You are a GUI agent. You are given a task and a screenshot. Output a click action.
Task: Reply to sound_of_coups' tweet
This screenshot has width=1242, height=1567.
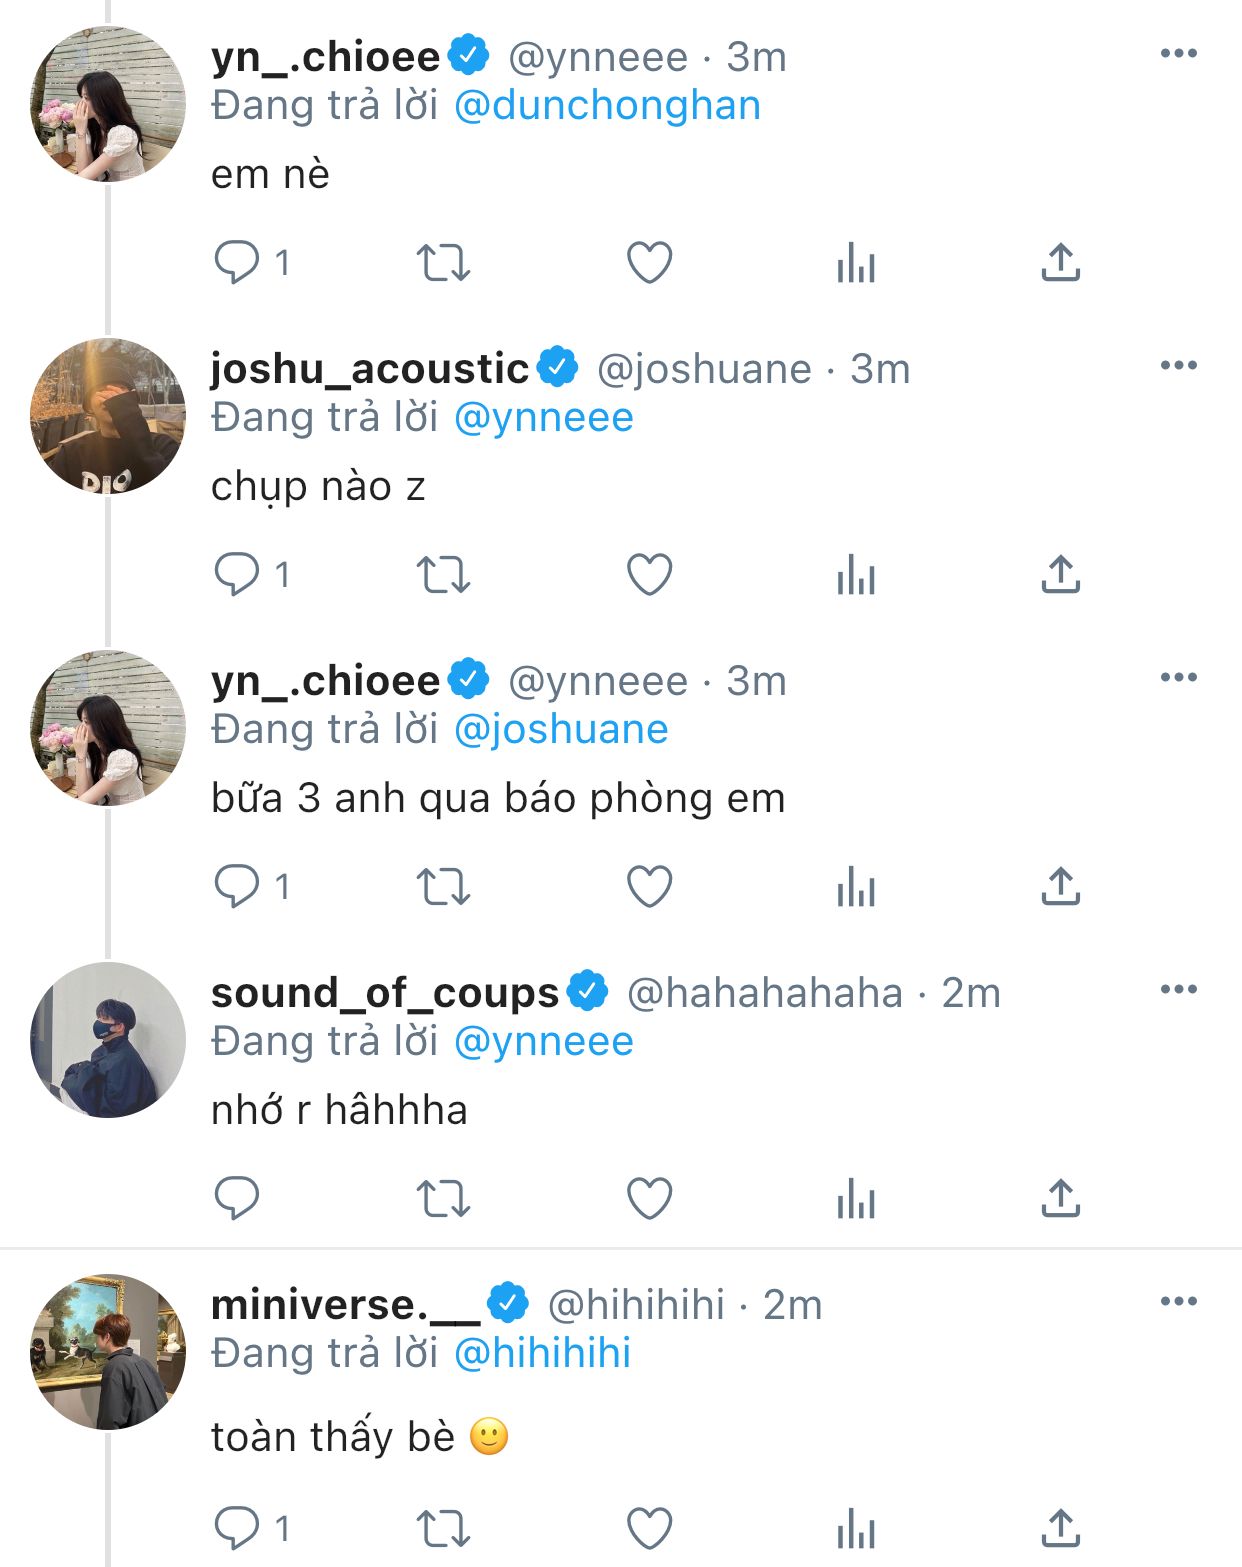point(237,1198)
